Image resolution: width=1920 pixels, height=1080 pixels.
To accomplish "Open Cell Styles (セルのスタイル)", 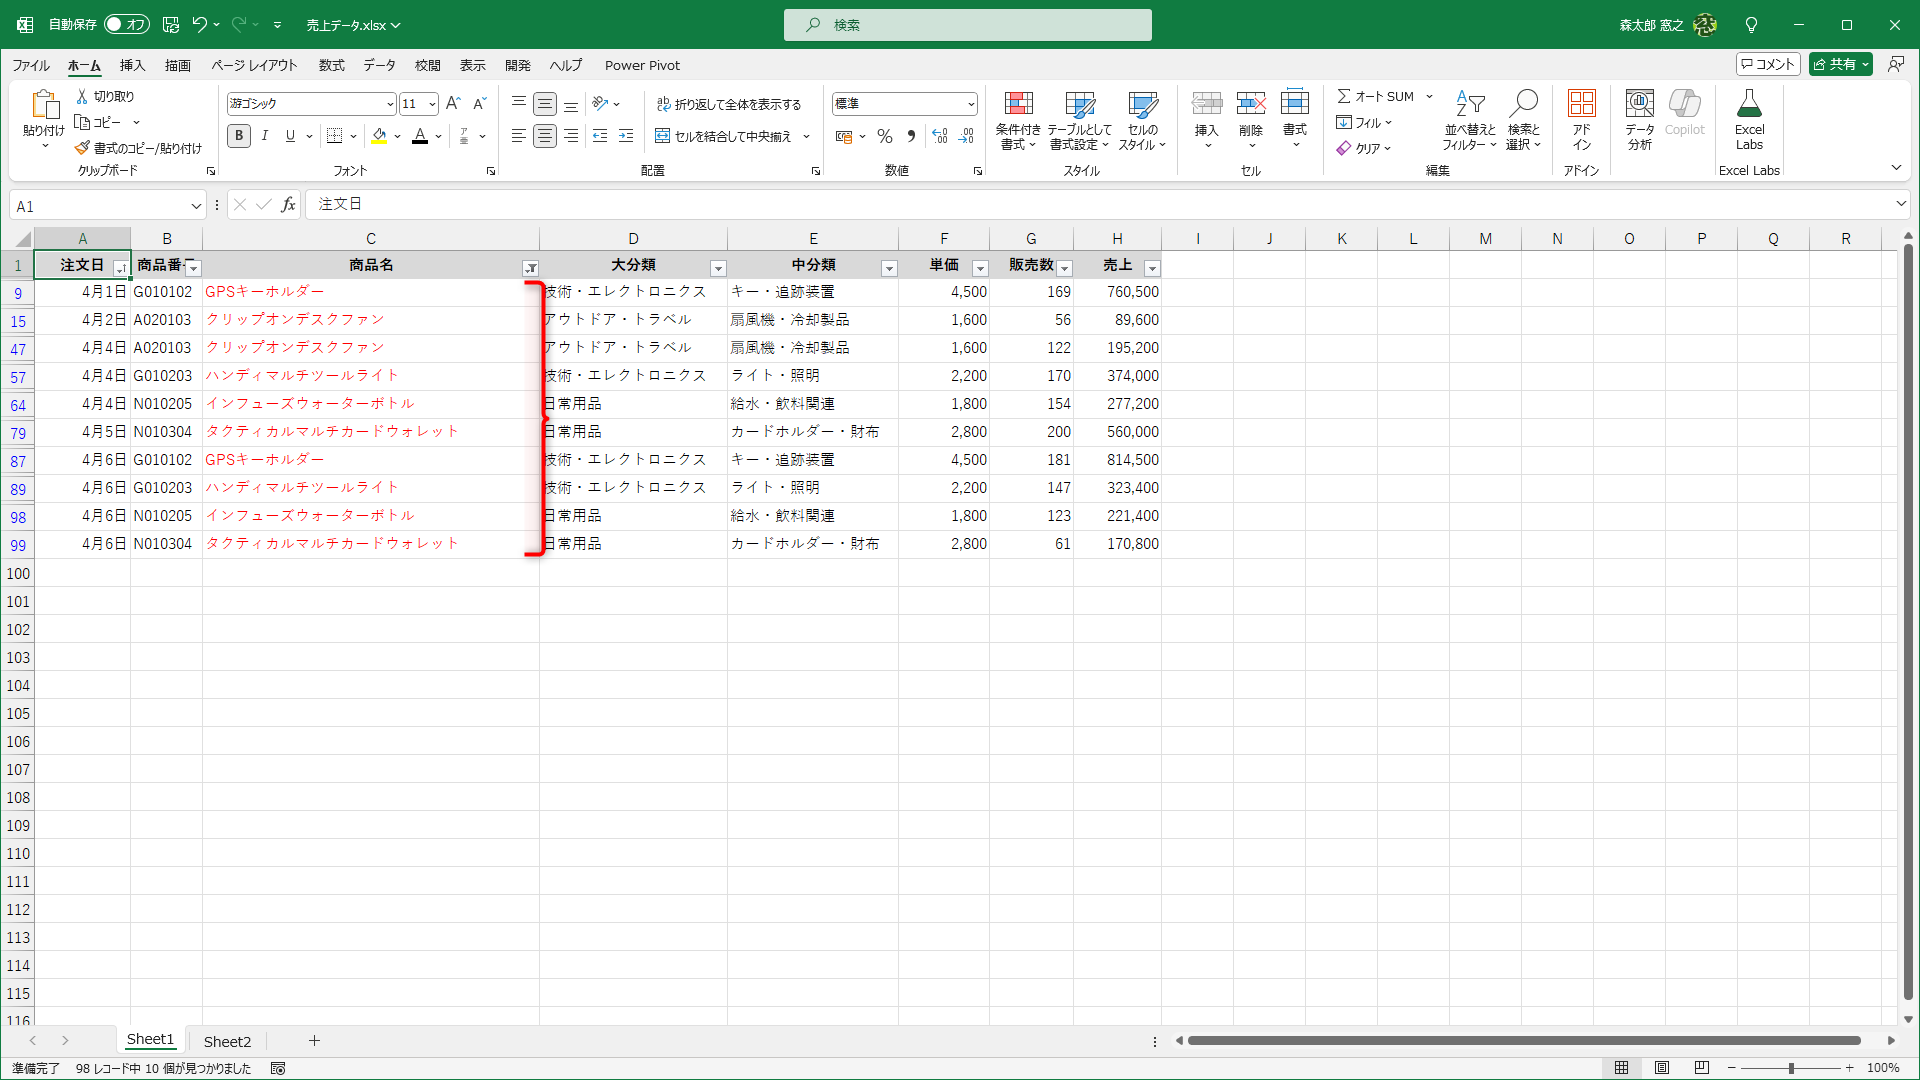I will [x=1142, y=118].
